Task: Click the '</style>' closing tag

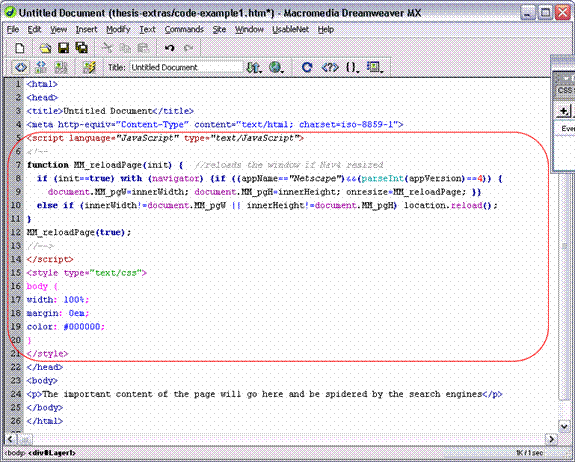Action: [47, 353]
